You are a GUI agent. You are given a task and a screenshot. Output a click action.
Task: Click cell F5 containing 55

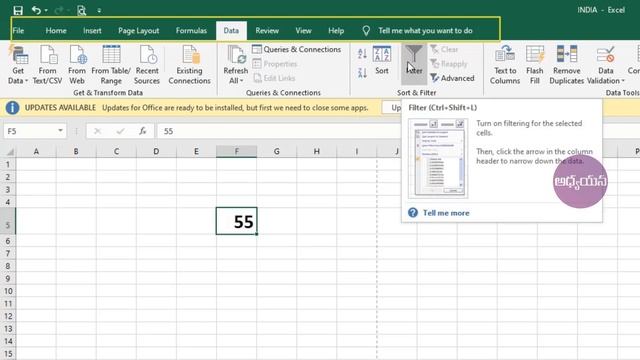(237, 221)
